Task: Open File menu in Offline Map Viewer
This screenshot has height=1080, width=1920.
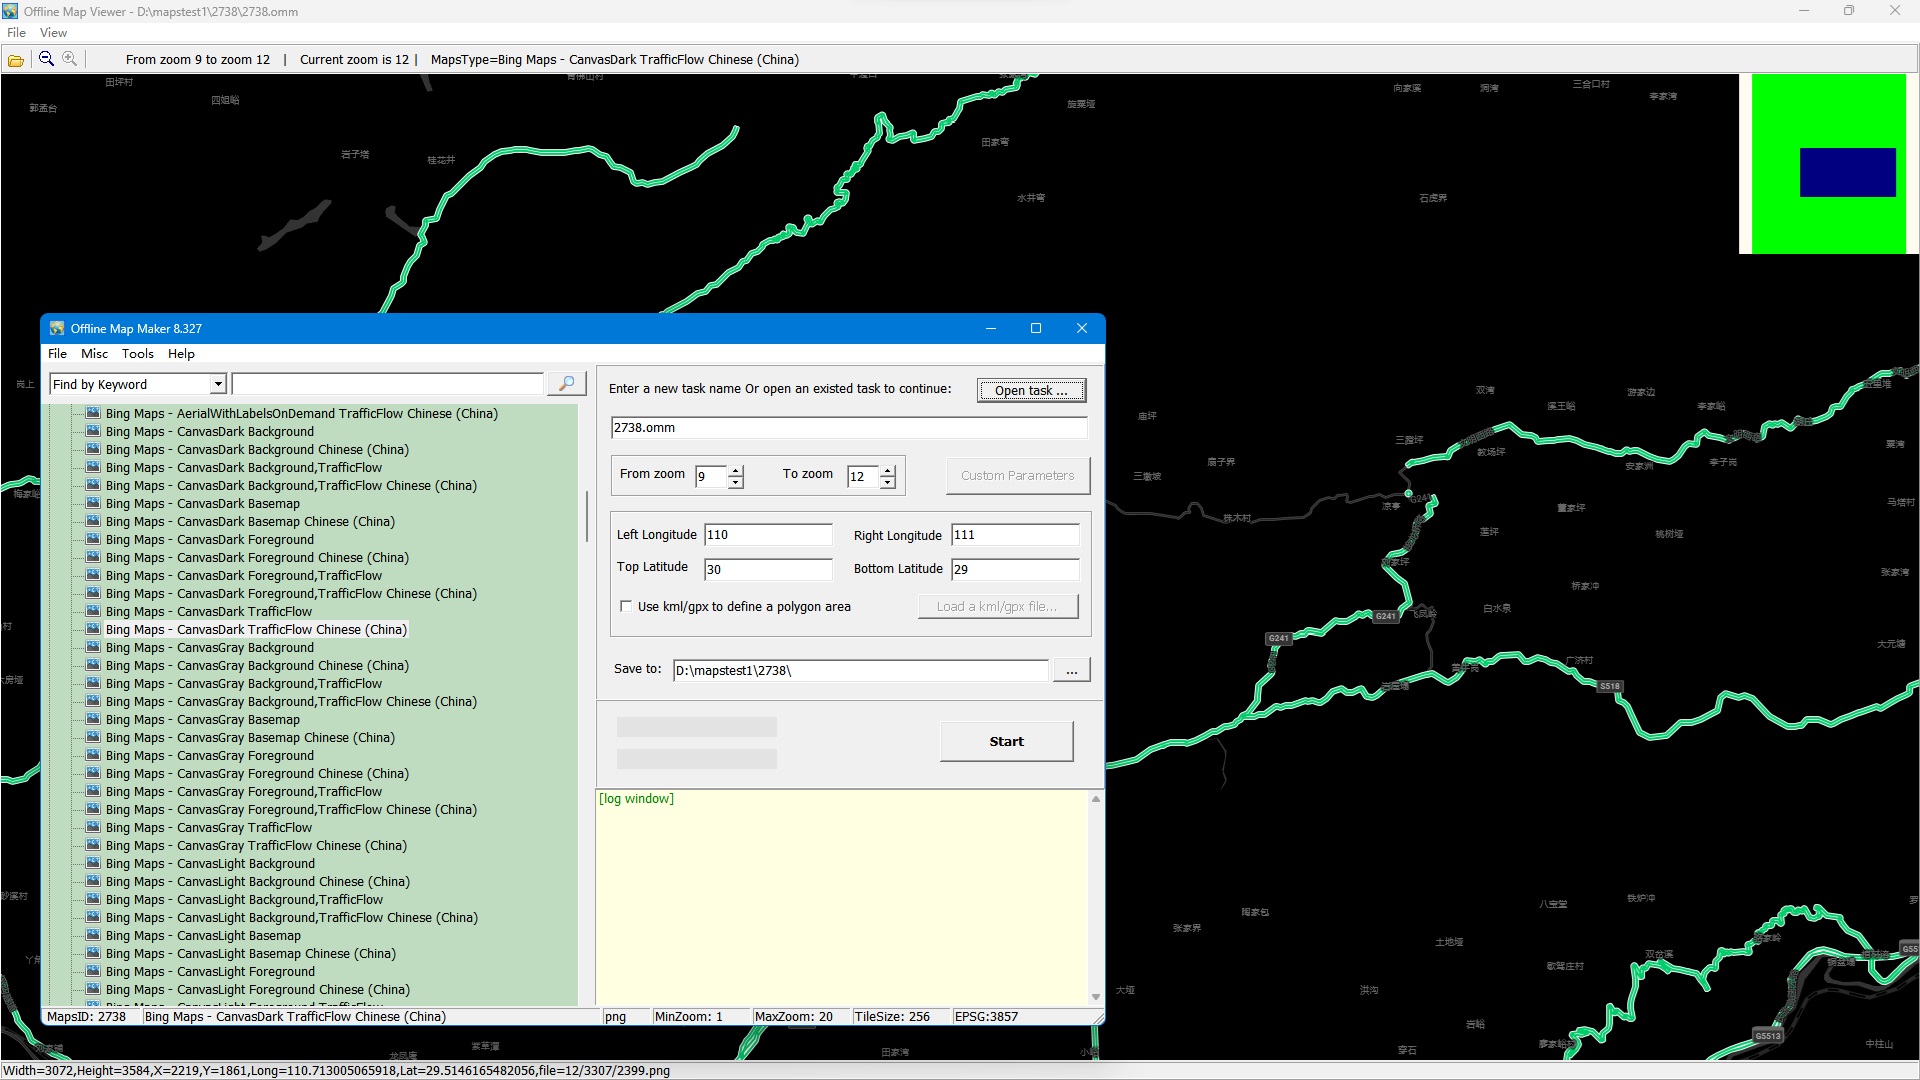Action: [16, 32]
